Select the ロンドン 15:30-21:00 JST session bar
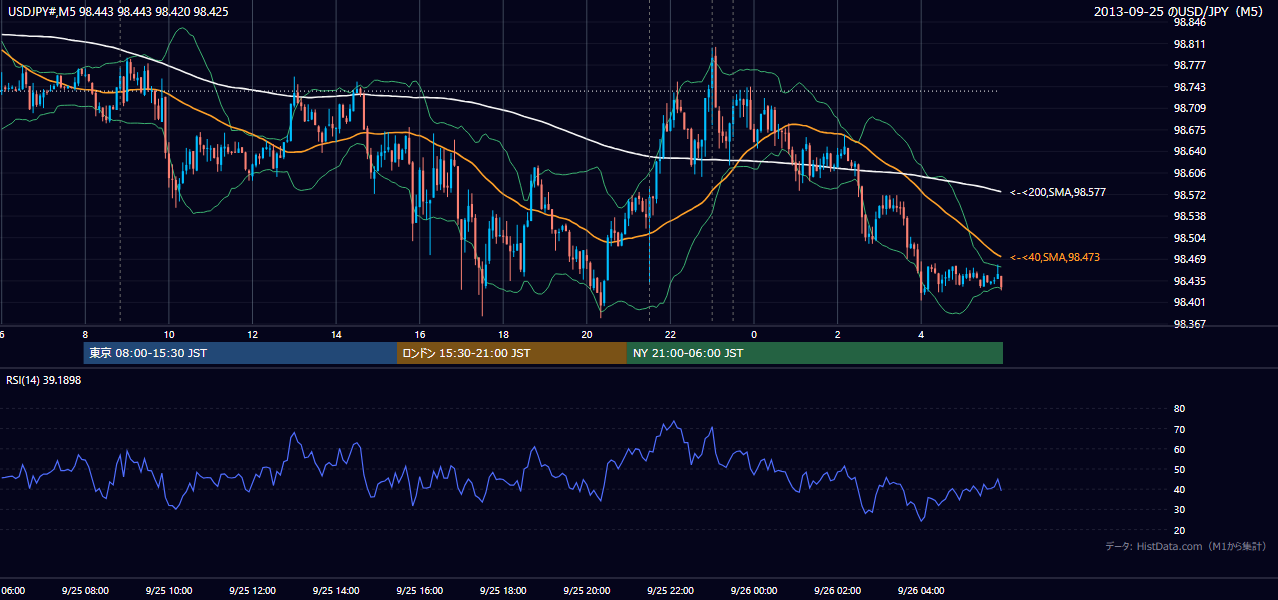 (512, 353)
